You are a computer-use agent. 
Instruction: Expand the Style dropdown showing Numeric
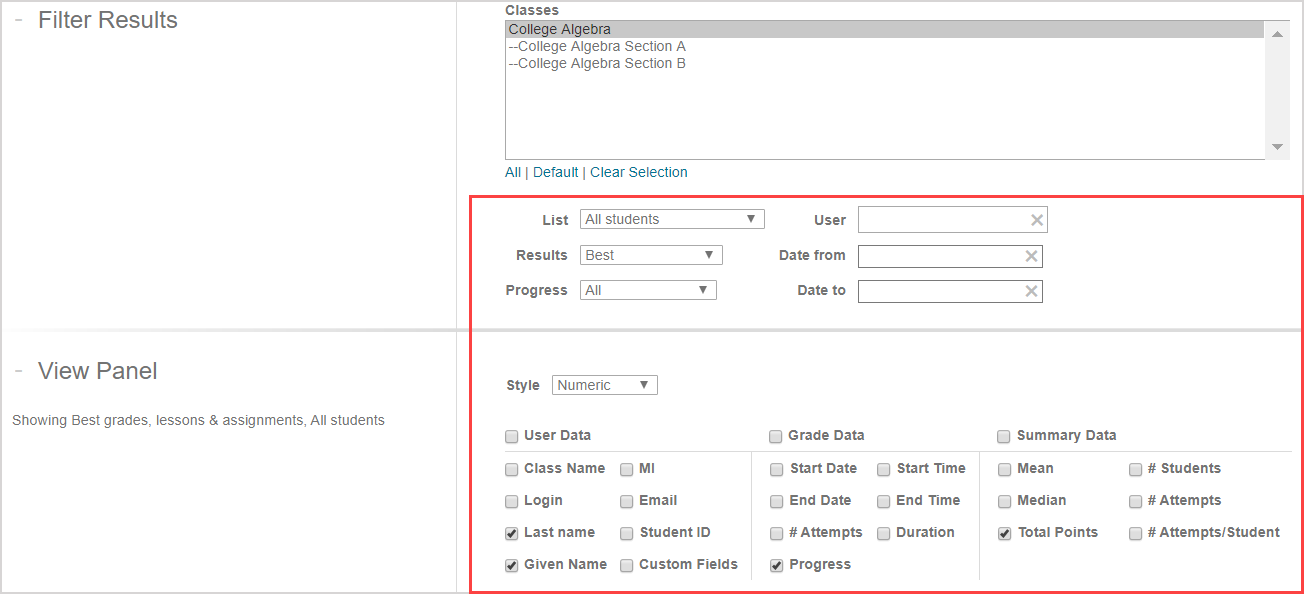604,385
